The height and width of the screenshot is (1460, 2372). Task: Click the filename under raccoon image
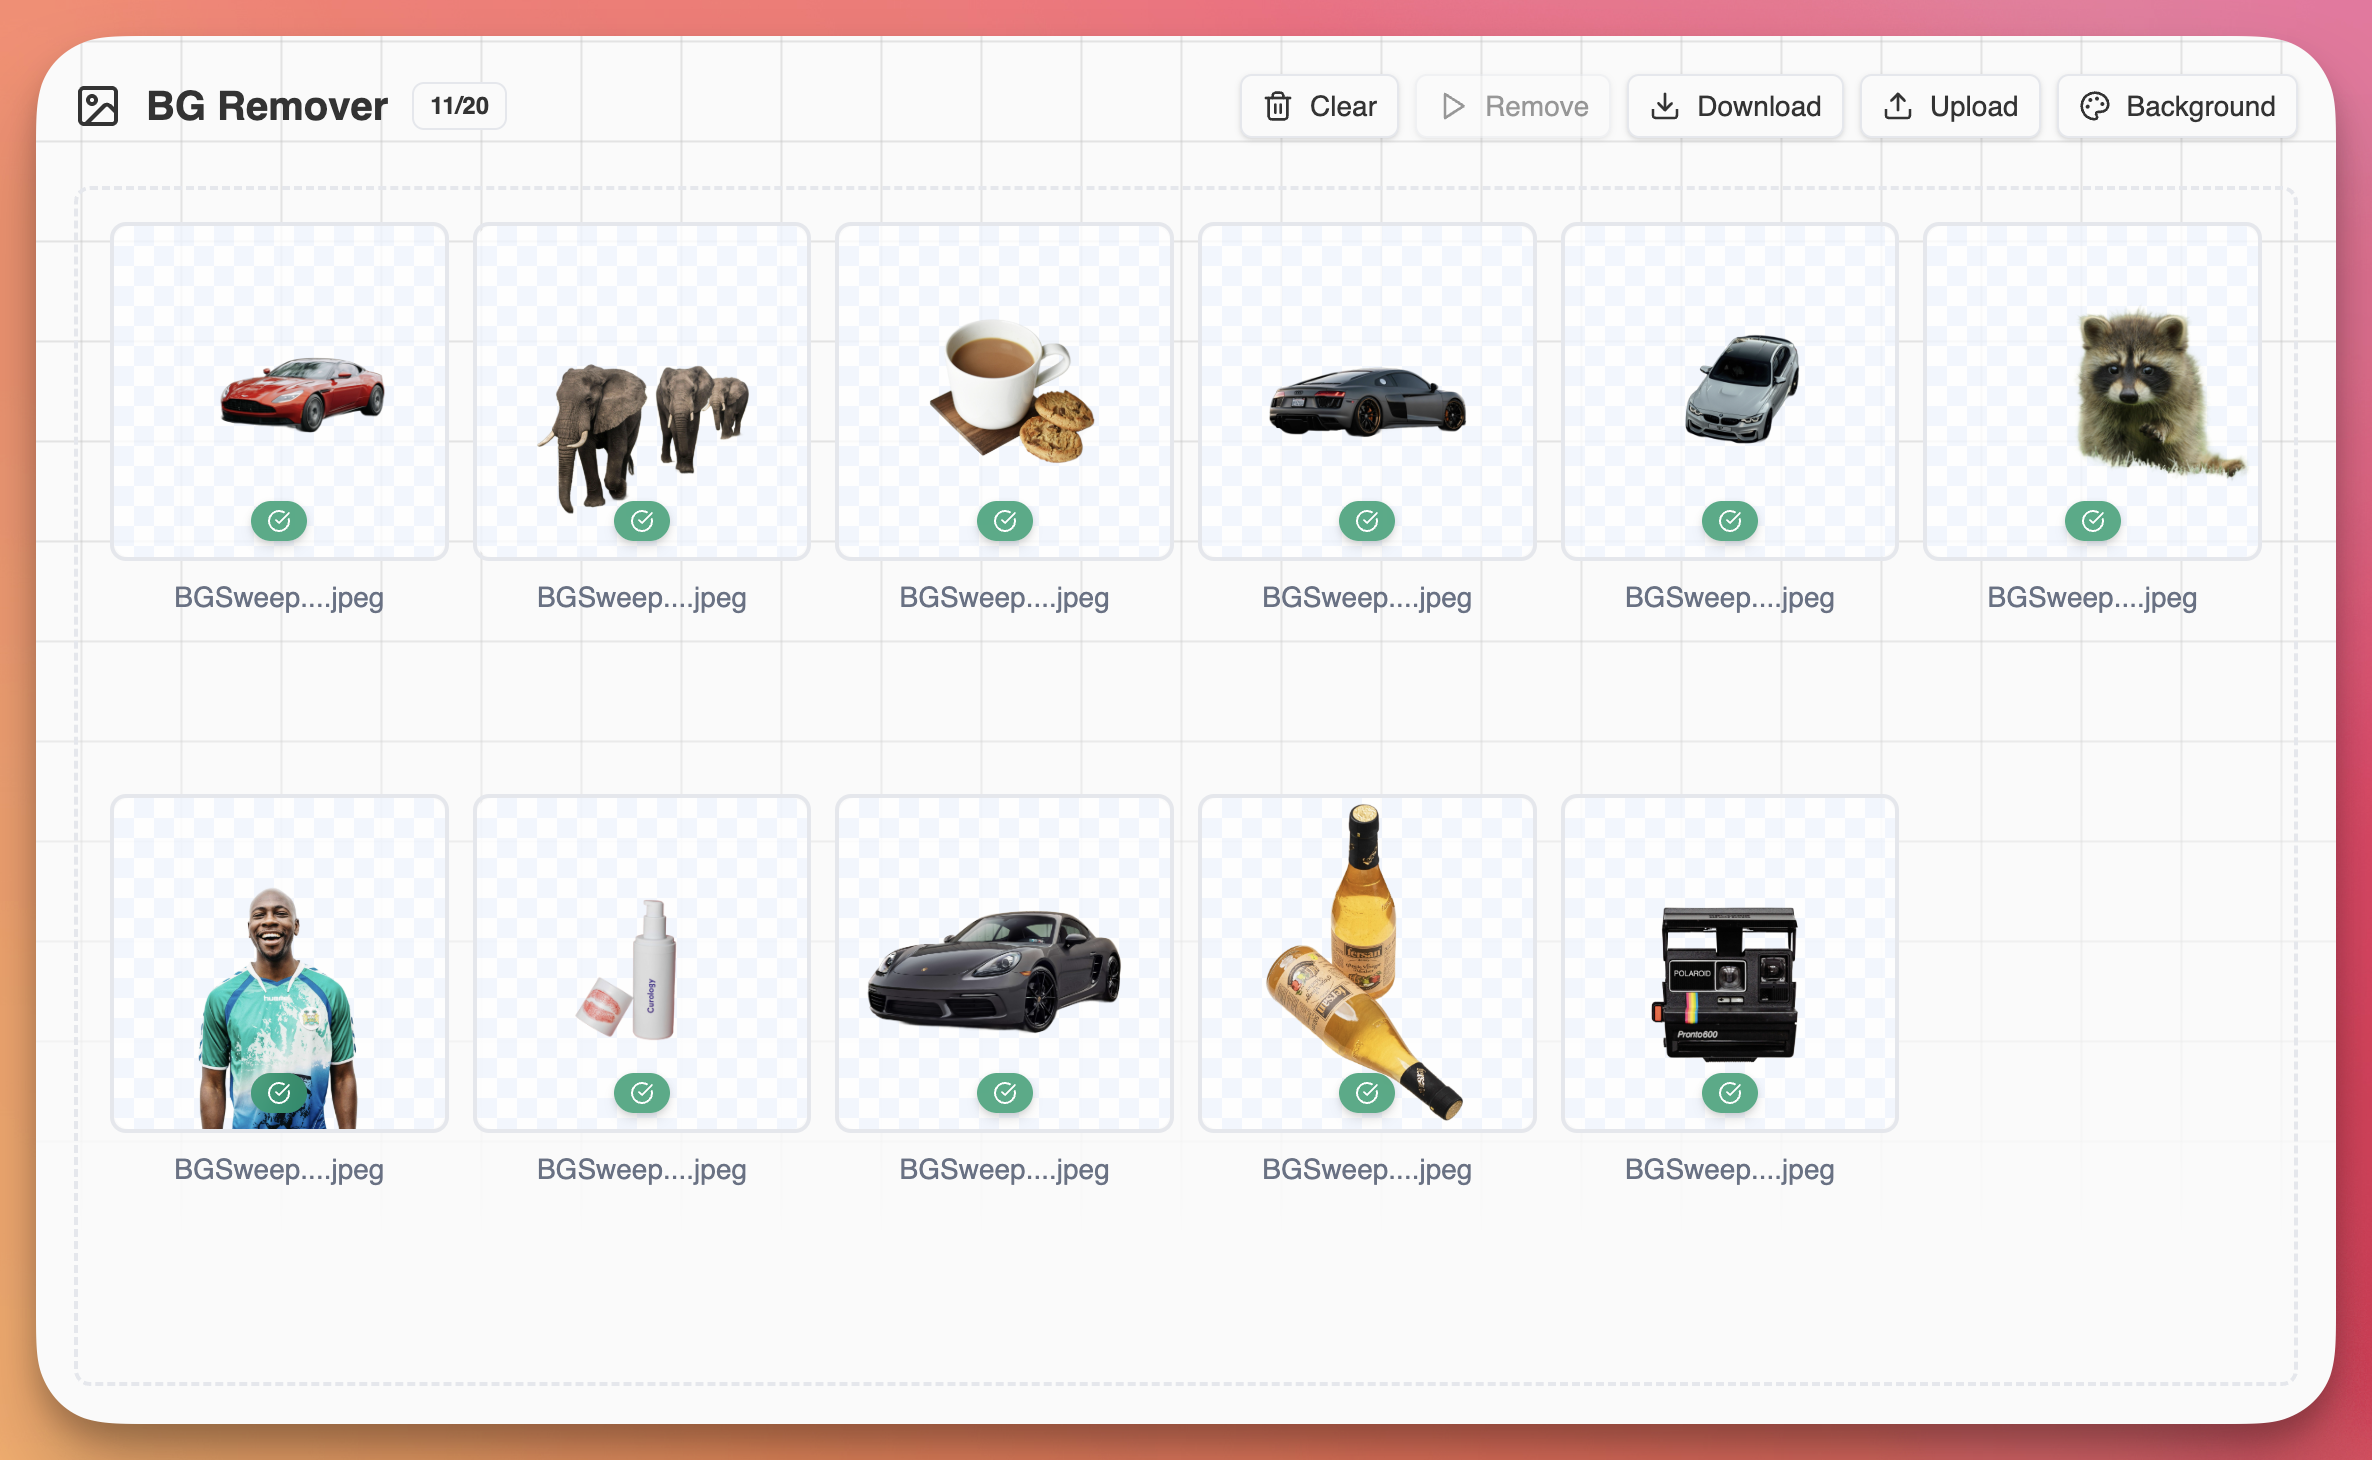click(2092, 598)
